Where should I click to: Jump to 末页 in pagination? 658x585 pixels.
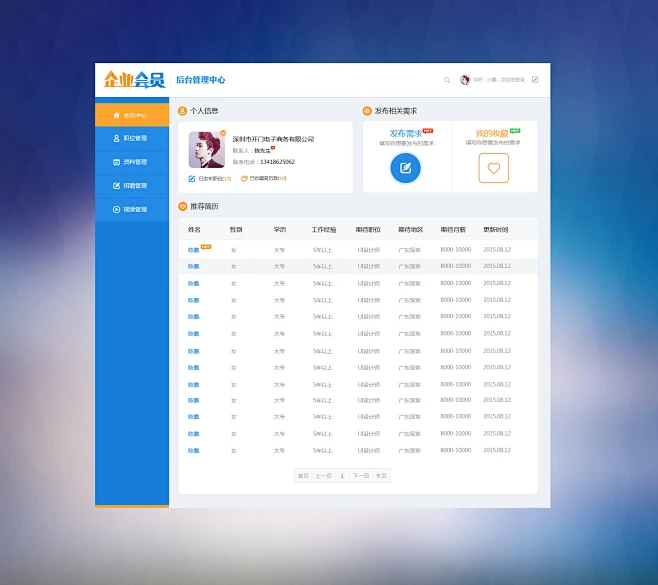pos(381,476)
